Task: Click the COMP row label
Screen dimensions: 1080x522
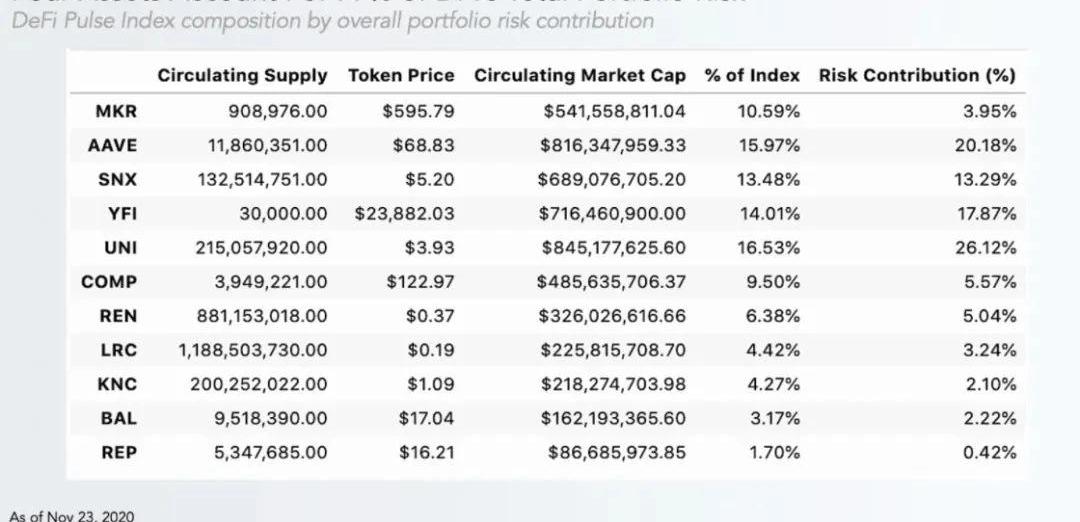Action: tap(109, 281)
